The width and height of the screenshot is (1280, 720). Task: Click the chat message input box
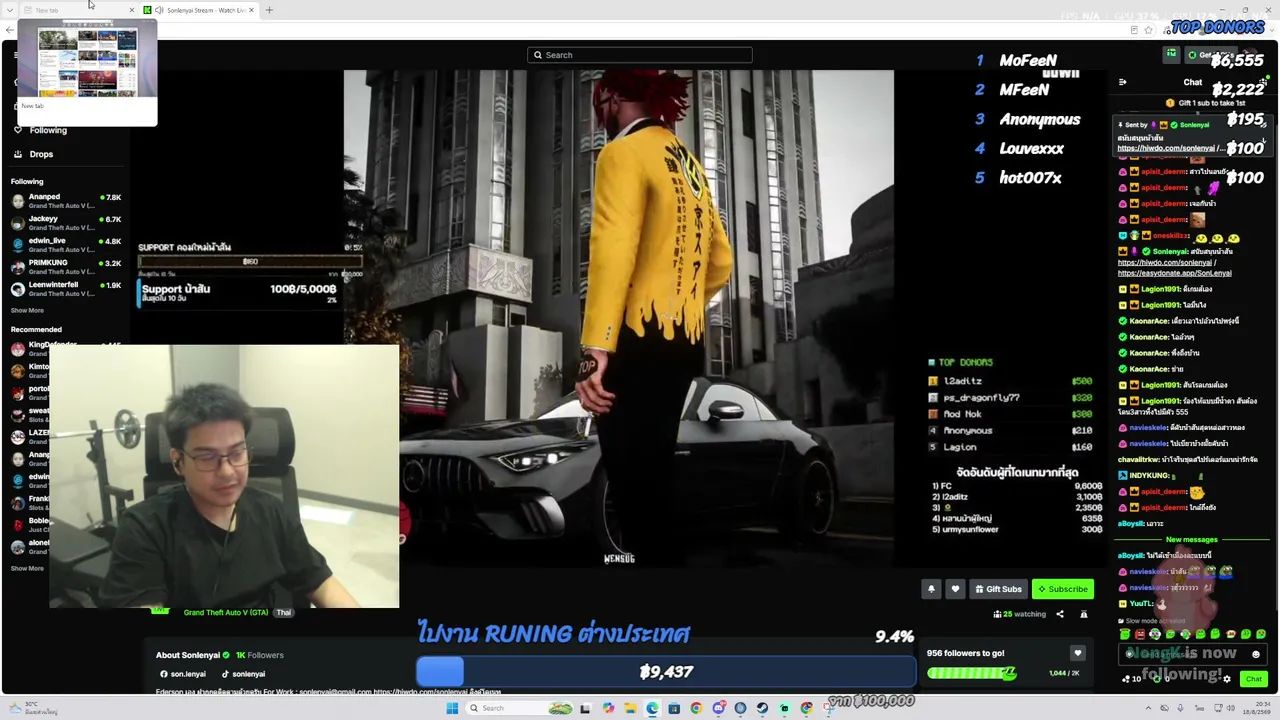click(1191, 655)
